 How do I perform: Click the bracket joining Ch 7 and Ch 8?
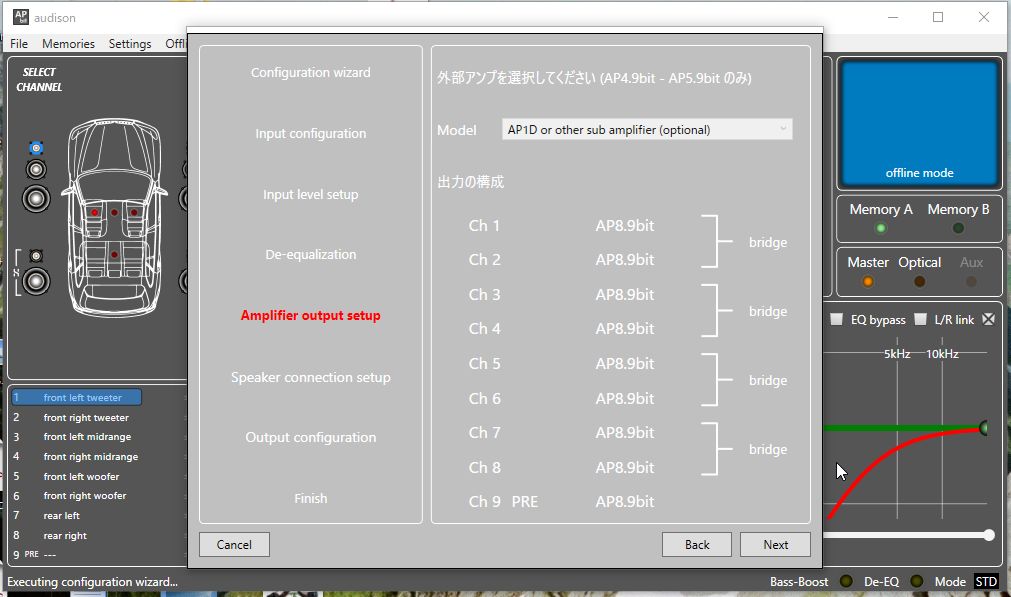pyautogui.click(x=716, y=449)
